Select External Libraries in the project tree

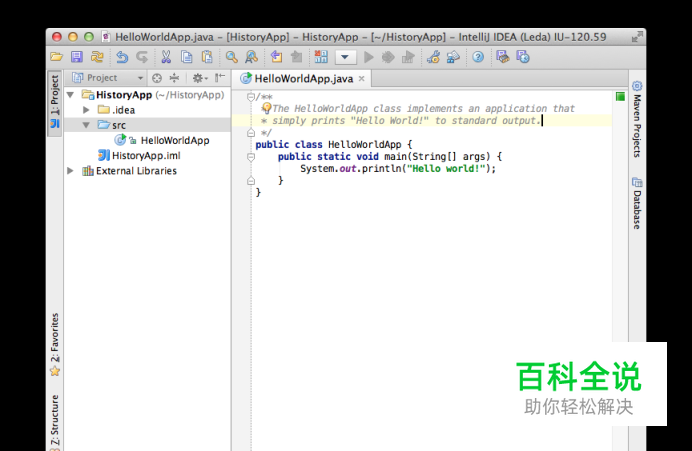pyautogui.click(x=129, y=171)
